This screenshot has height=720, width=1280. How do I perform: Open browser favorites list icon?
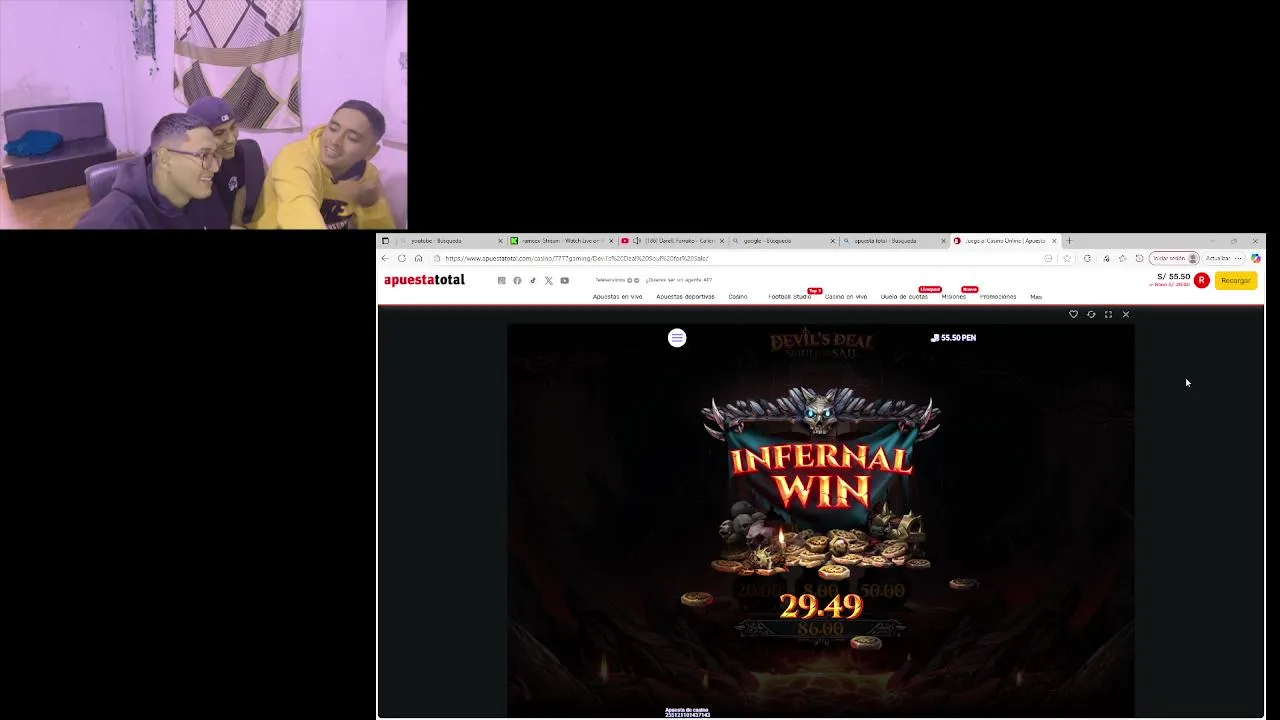click(x=1122, y=258)
